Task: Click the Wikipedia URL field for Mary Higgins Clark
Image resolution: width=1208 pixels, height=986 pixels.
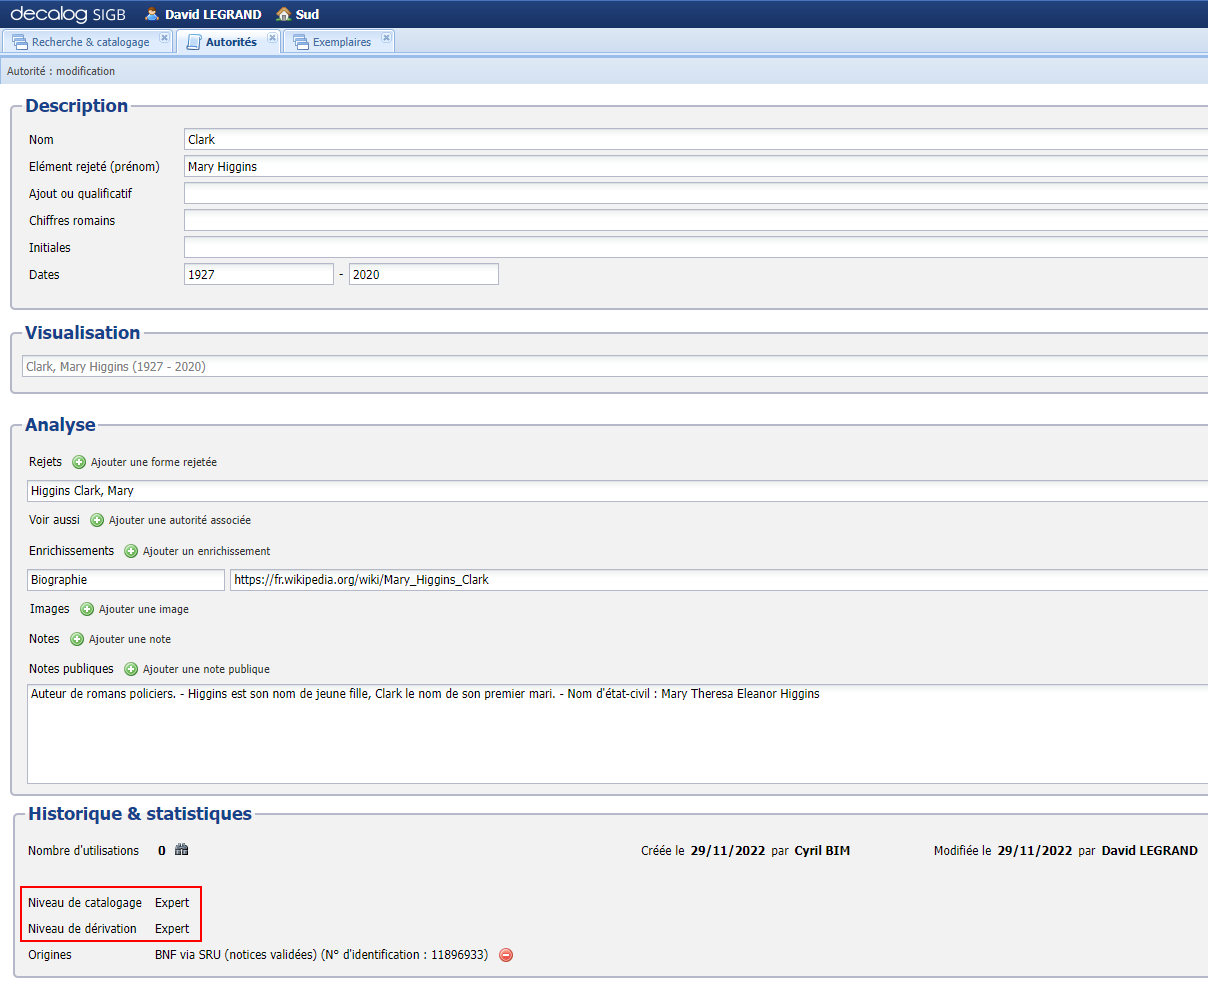Action: tap(500, 579)
